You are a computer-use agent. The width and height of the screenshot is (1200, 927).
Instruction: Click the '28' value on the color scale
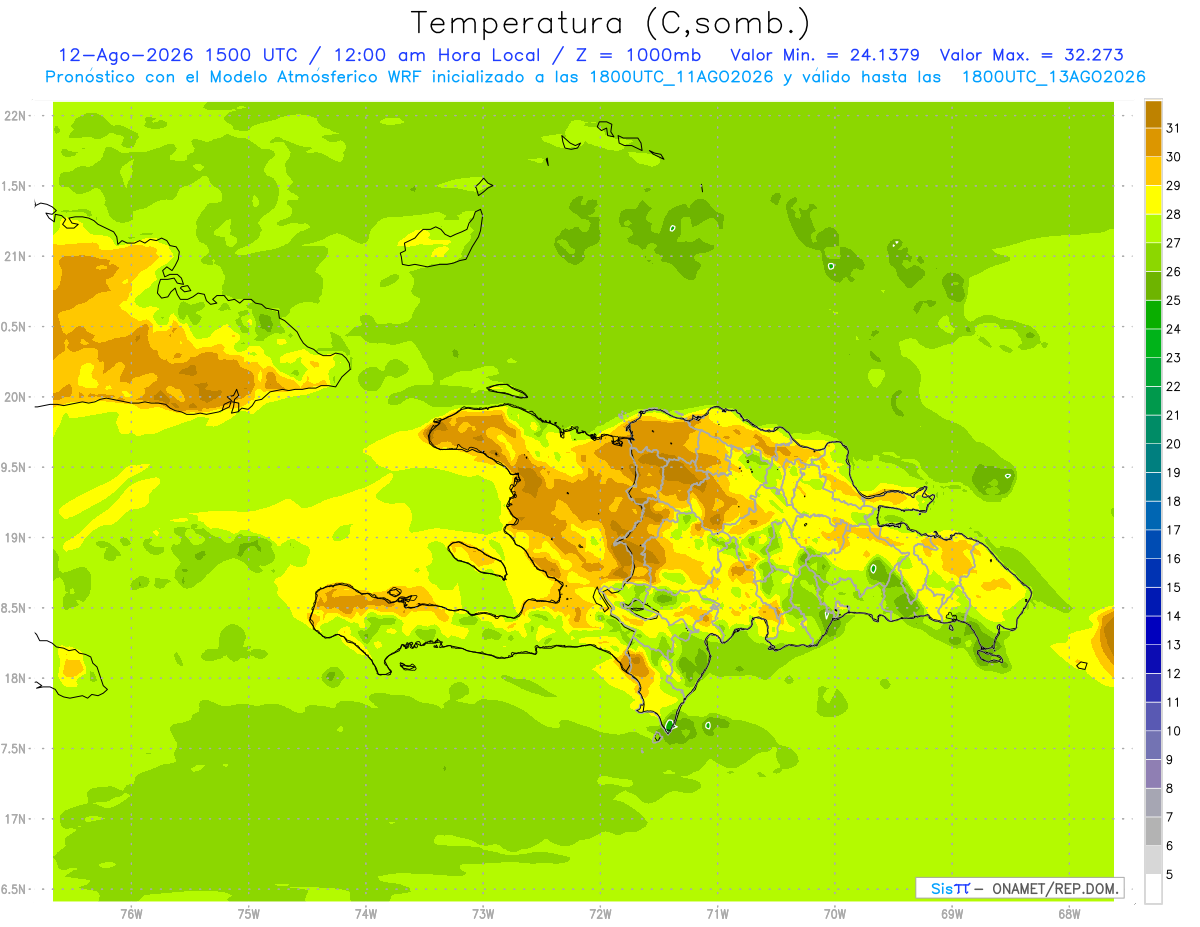point(1173,214)
